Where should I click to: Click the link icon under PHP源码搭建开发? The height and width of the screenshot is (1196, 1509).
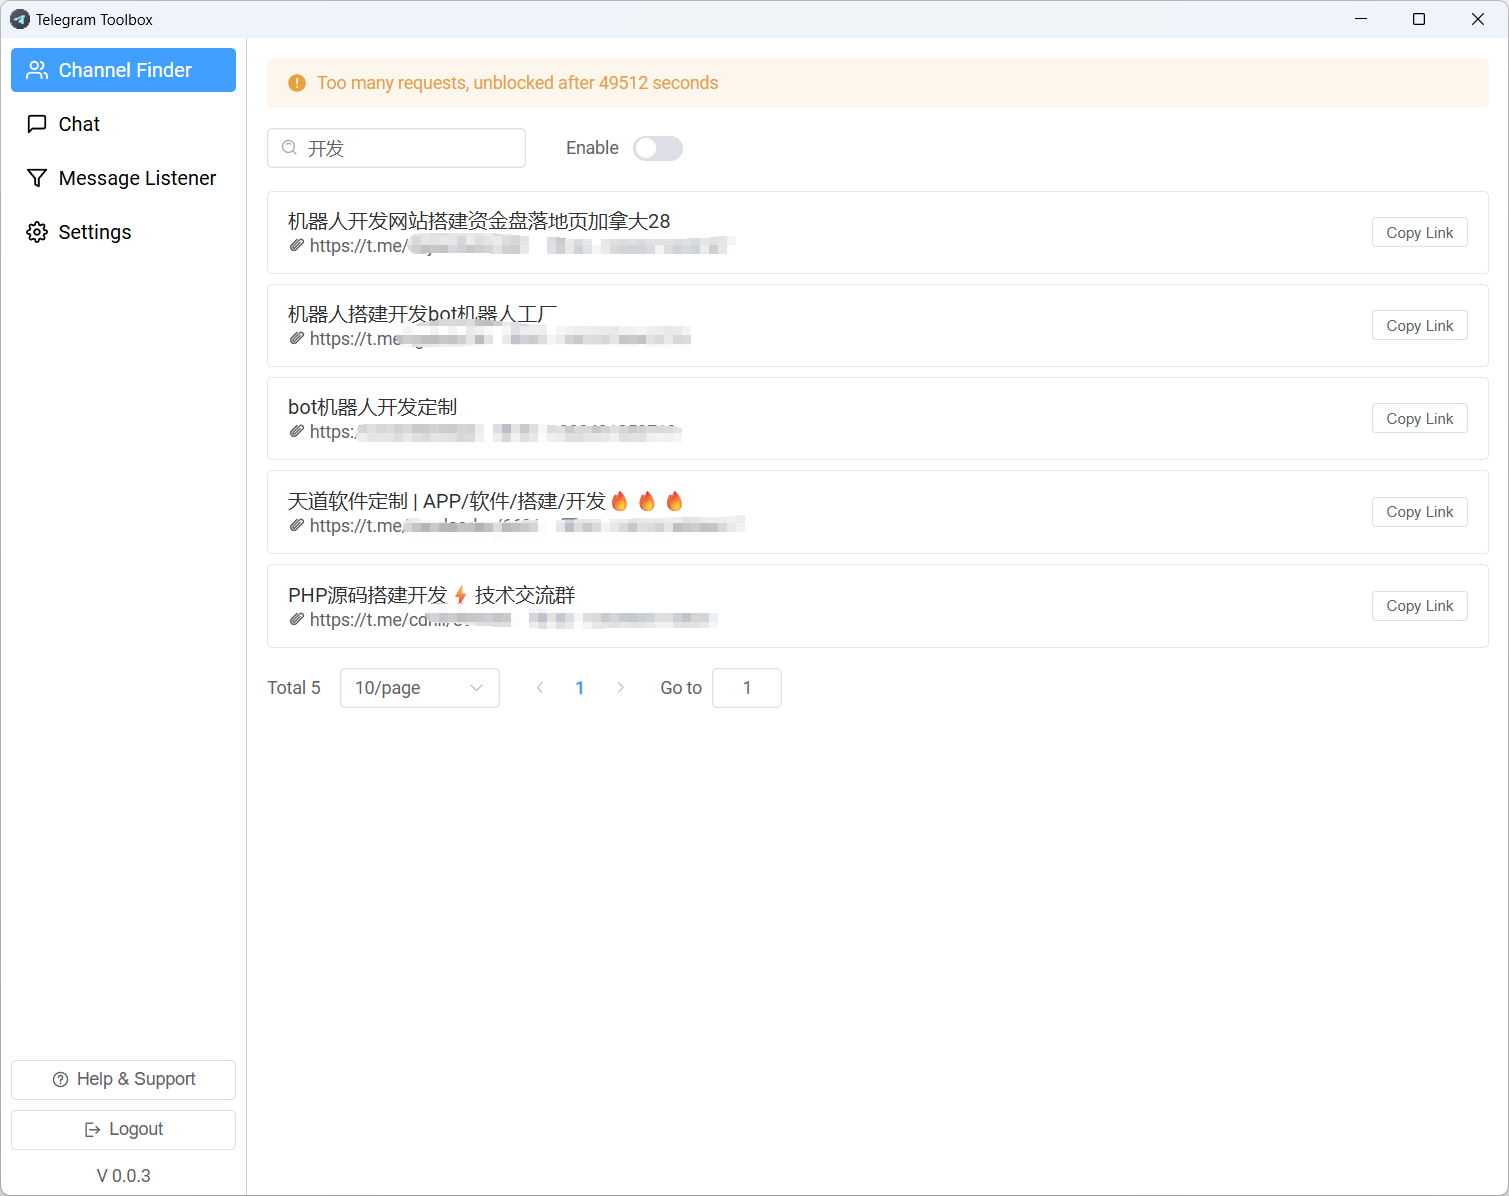297,619
